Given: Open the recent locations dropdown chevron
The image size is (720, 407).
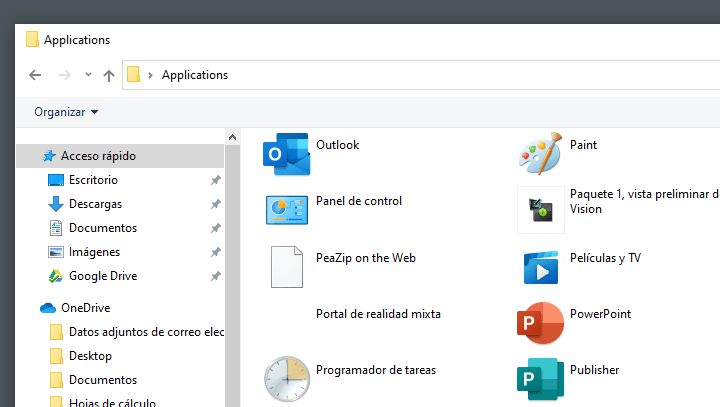Looking at the screenshot, I should coord(88,74).
